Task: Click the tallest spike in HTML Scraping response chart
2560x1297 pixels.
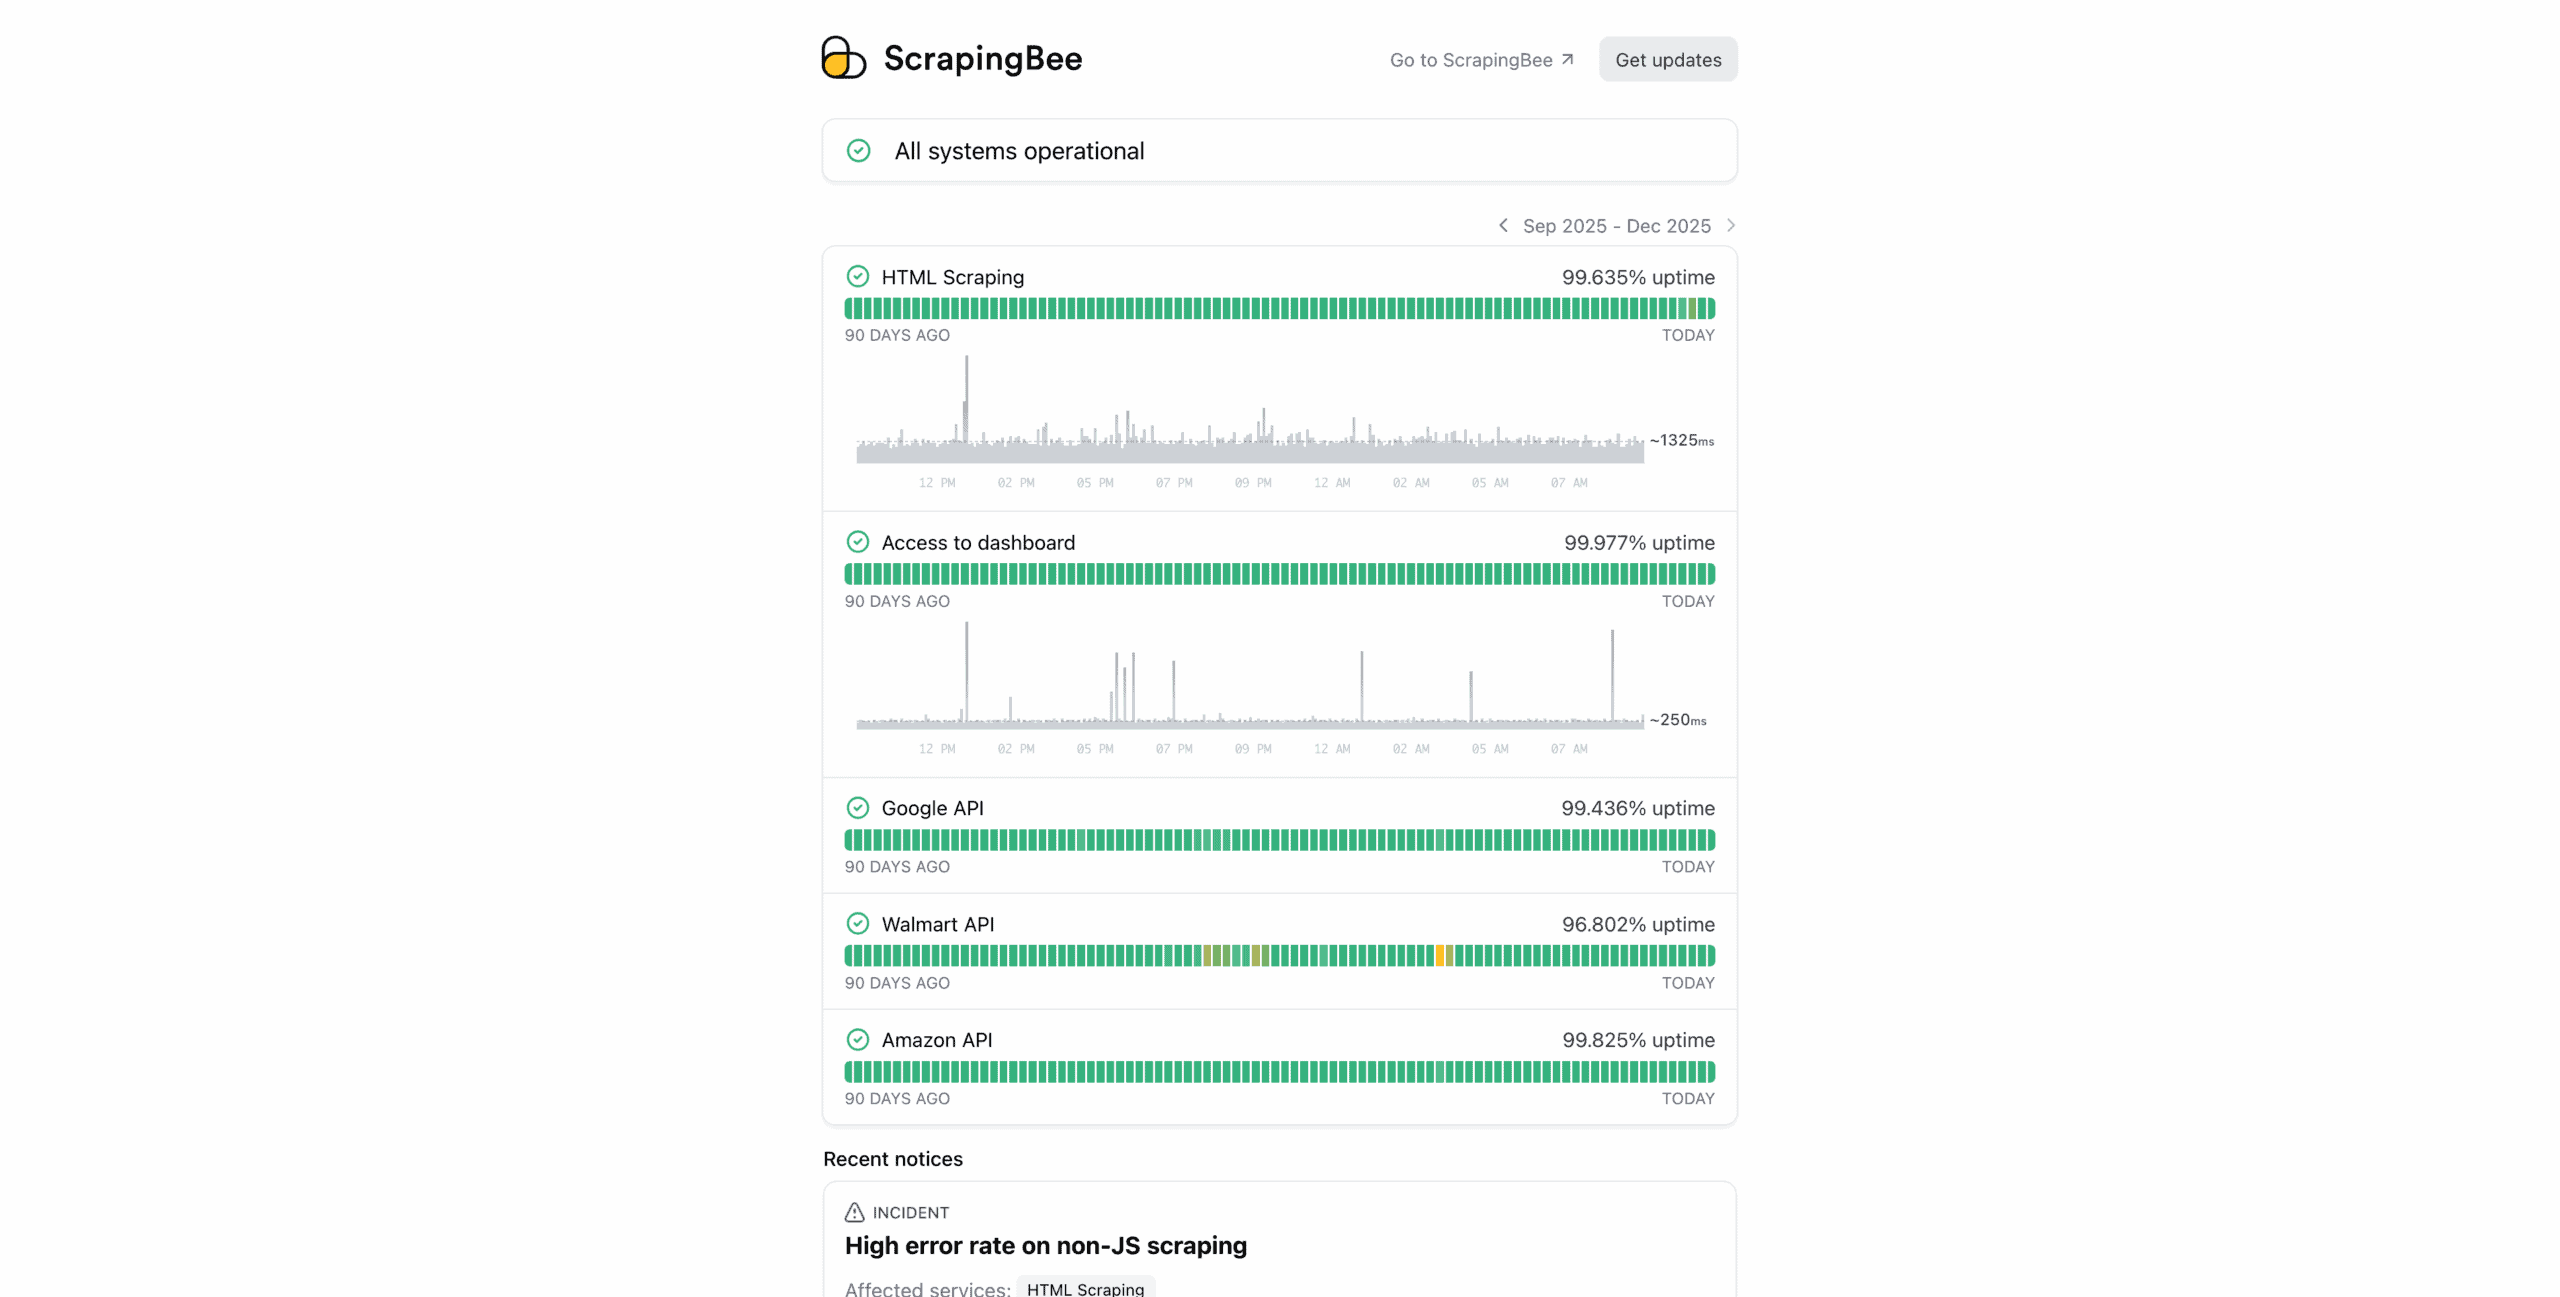Action: [x=966, y=400]
